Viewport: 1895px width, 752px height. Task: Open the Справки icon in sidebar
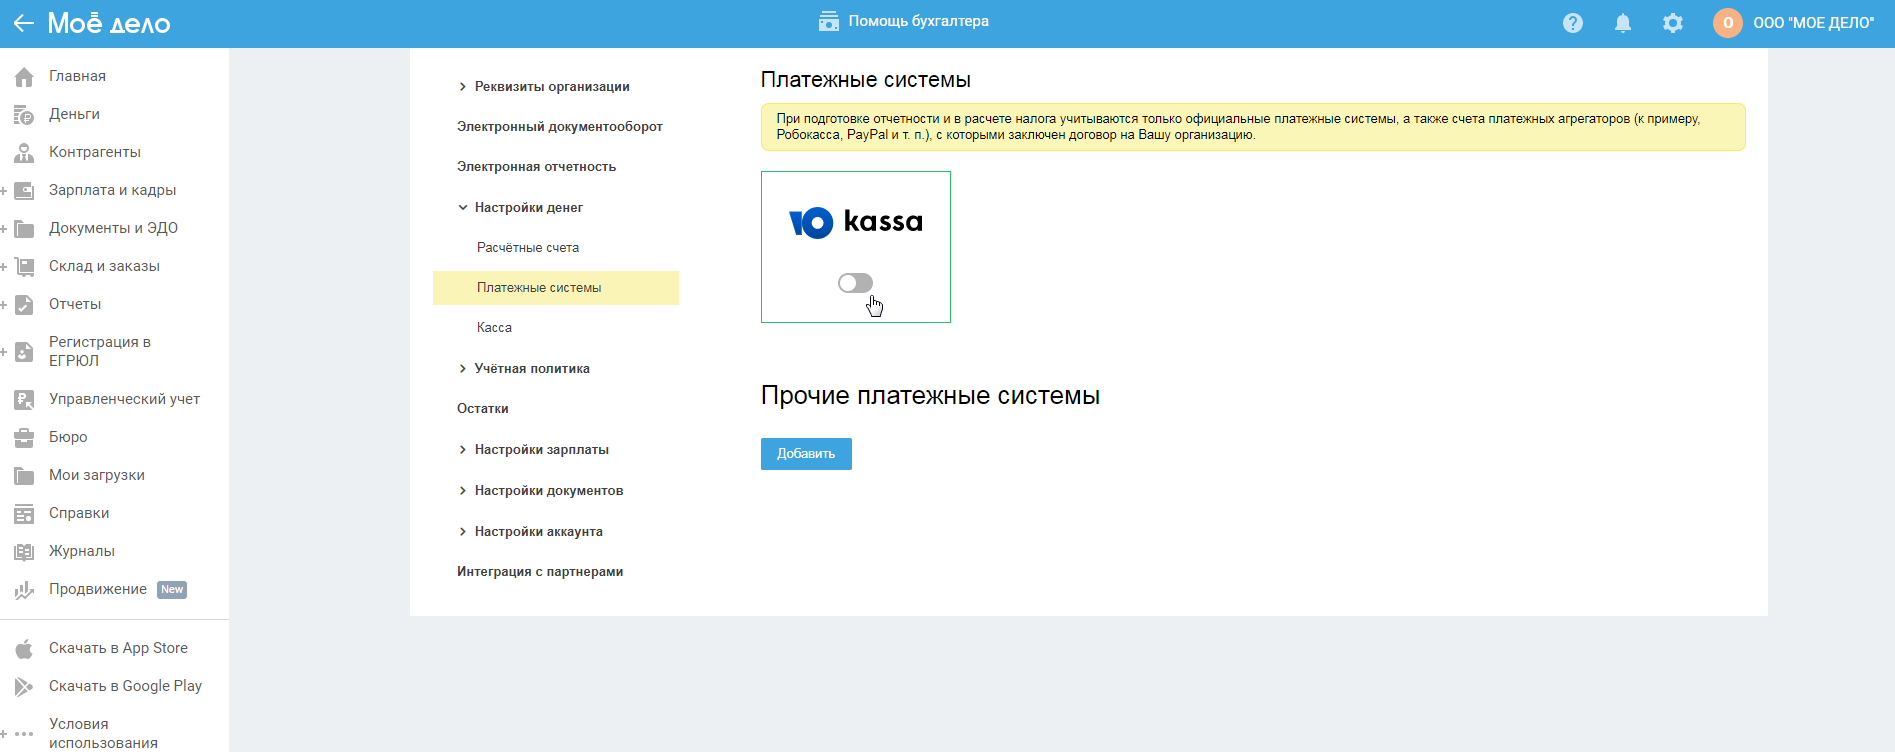[x=24, y=514]
